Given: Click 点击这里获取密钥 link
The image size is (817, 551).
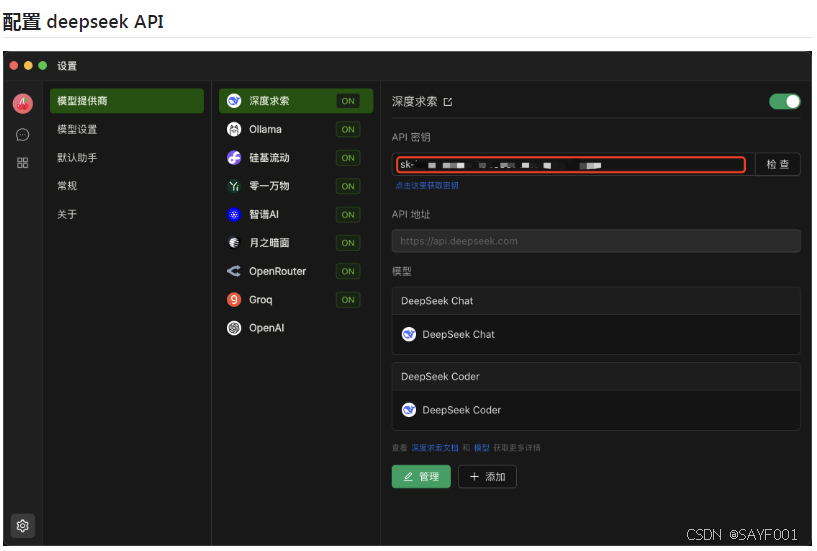Looking at the screenshot, I should coord(427,186).
